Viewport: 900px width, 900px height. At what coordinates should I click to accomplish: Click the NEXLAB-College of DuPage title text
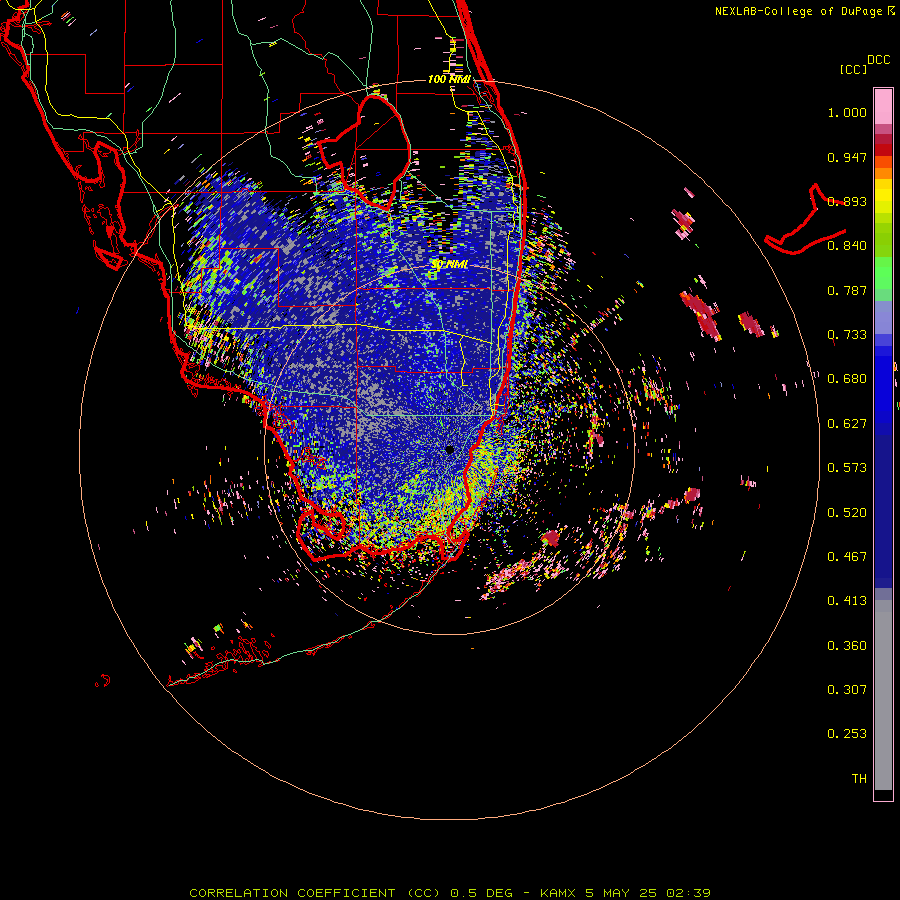798,11
